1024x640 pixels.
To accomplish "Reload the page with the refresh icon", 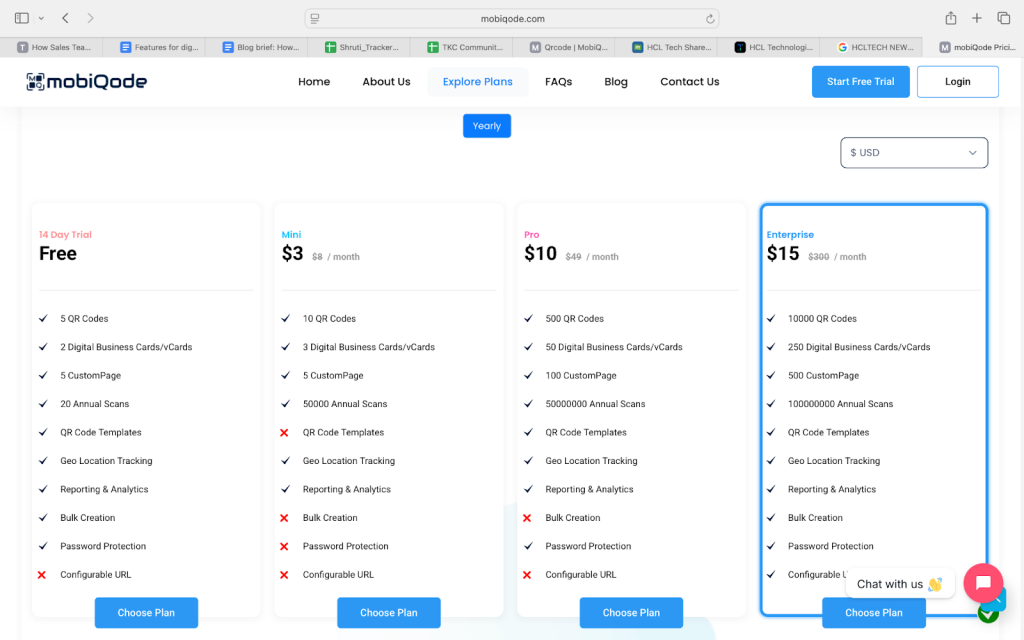I will [710, 18].
